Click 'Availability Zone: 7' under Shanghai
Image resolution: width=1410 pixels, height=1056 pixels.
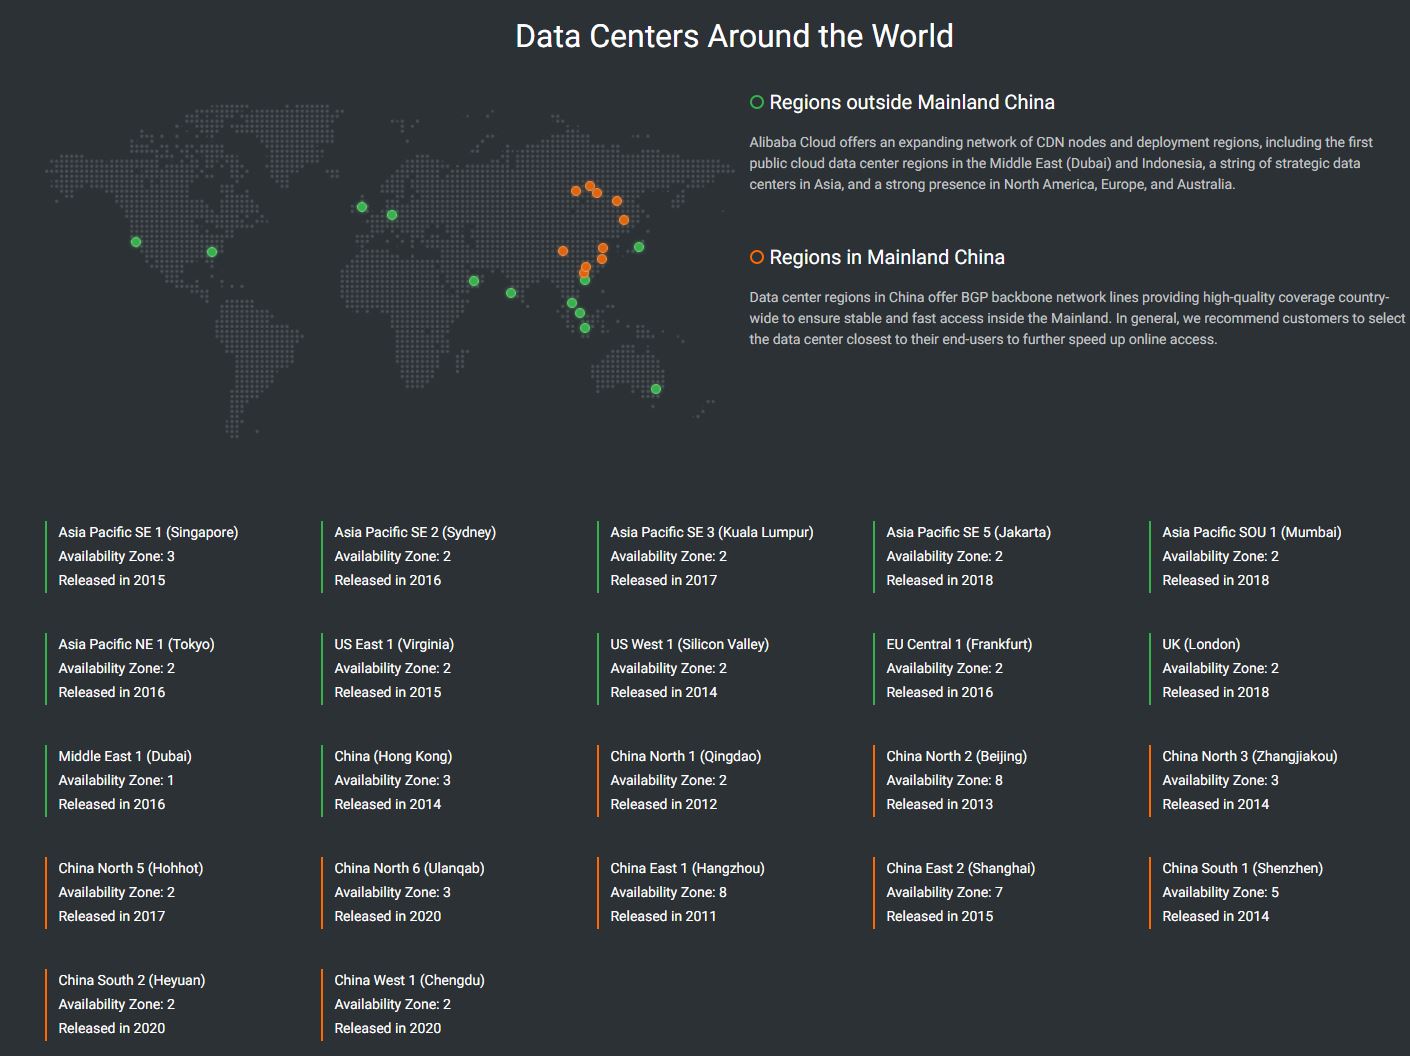click(x=945, y=892)
